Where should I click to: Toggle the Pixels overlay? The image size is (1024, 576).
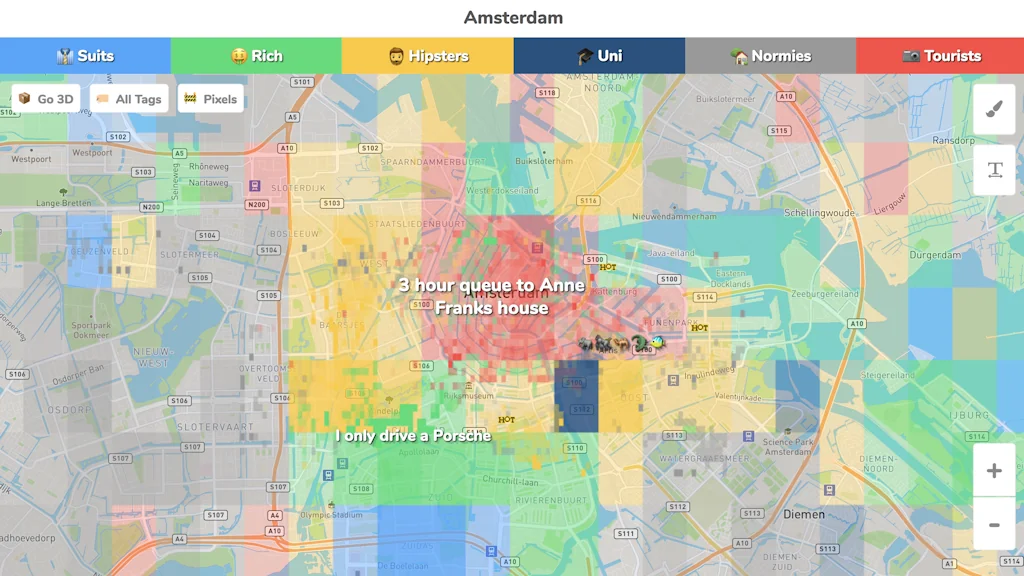tap(211, 98)
